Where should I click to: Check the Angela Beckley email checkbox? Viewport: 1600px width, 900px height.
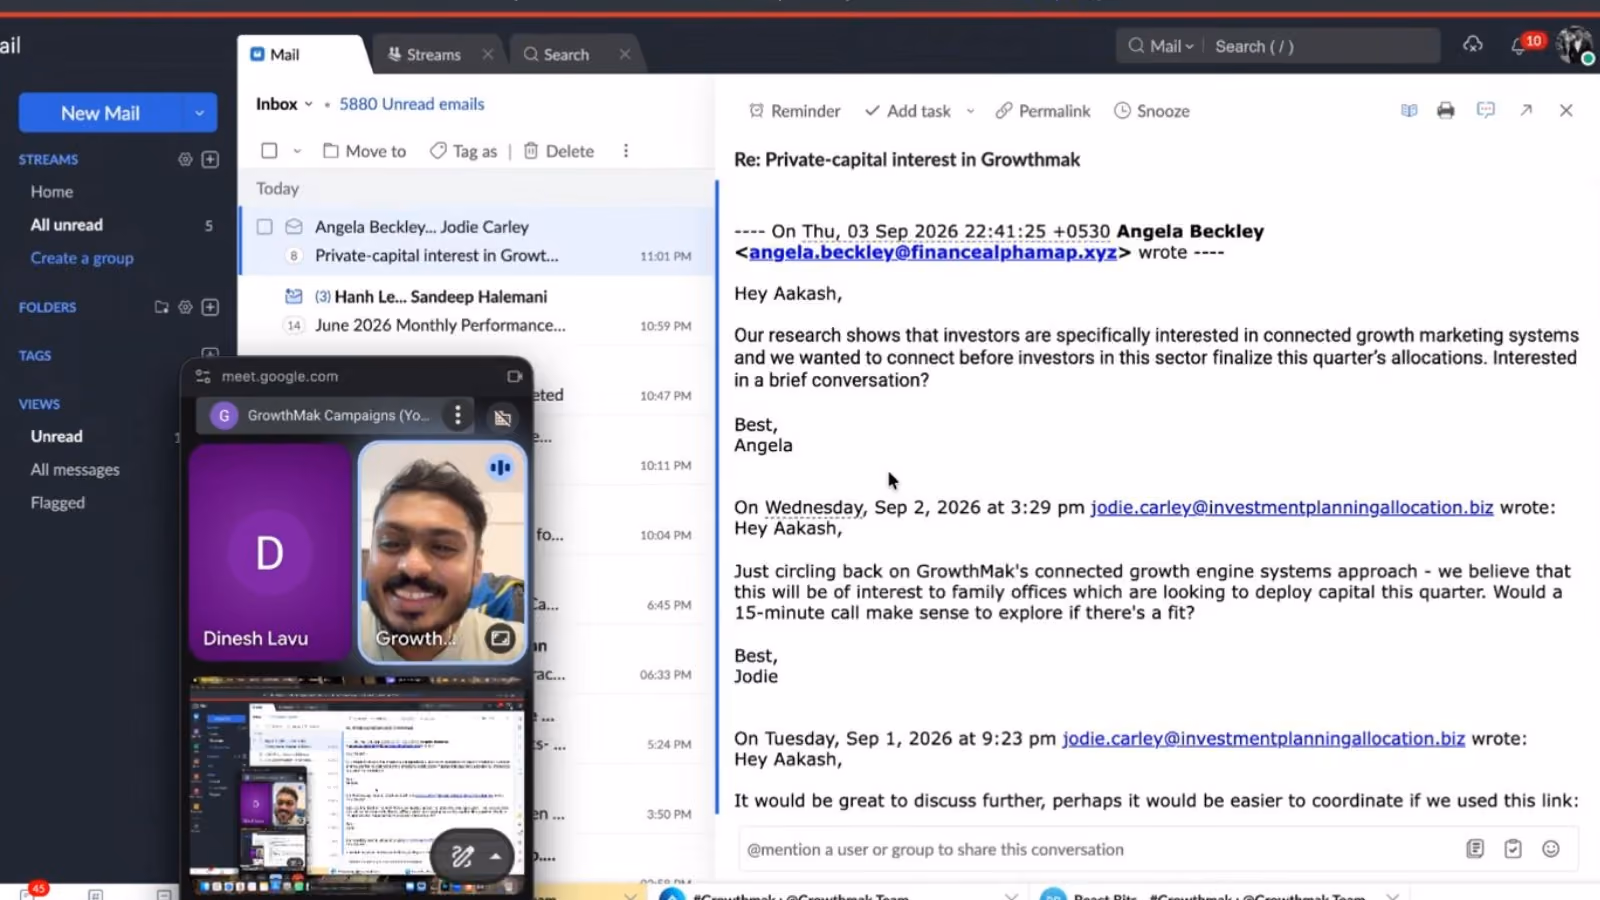(x=265, y=227)
